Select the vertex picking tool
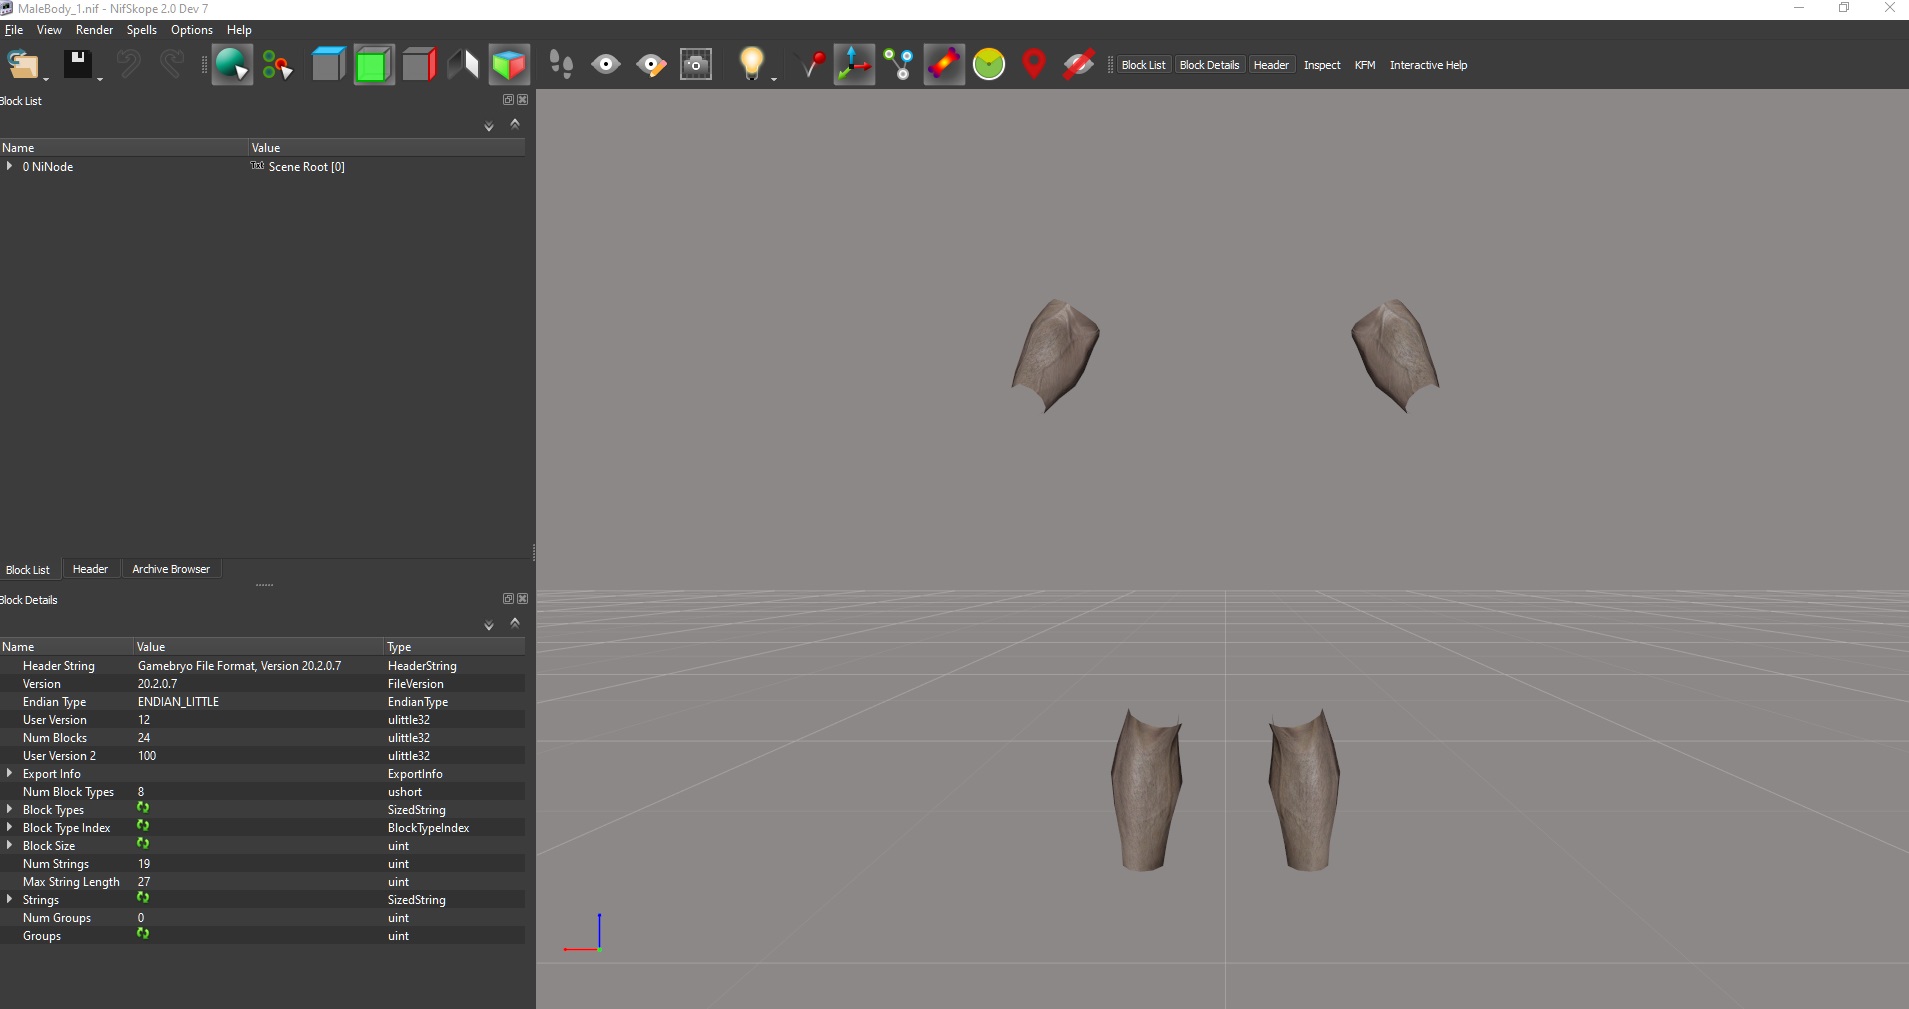The height and width of the screenshot is (1009, 1909). 277,65
